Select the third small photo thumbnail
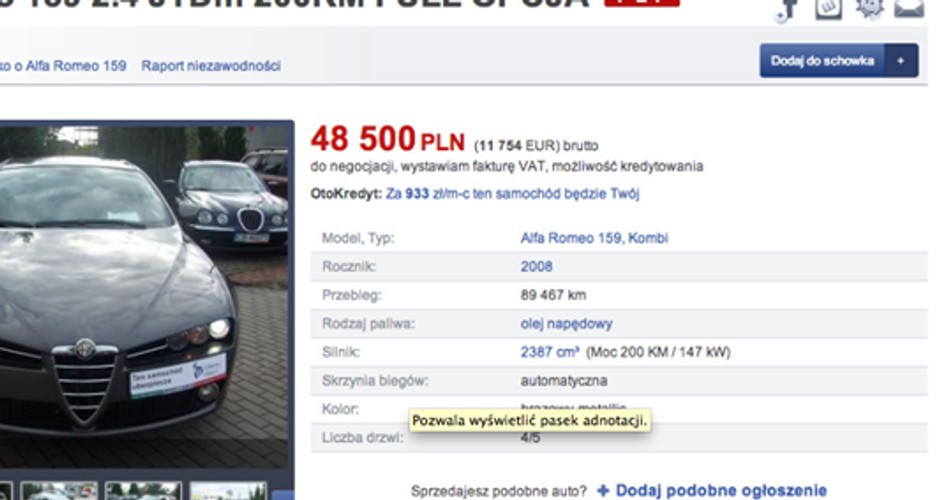This screenshot has width=940, height=500. (143, 491)
